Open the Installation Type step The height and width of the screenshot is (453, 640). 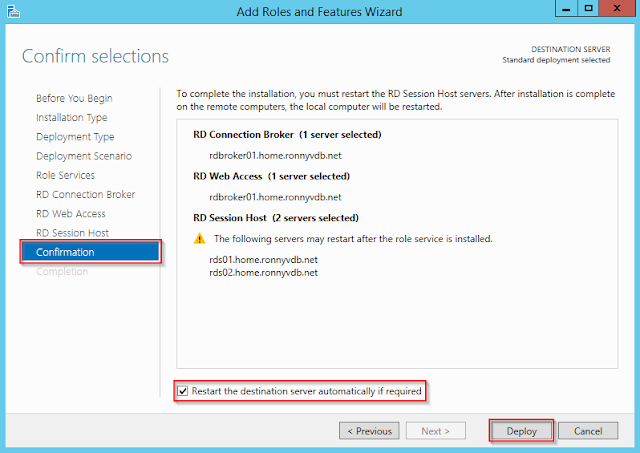72,117
